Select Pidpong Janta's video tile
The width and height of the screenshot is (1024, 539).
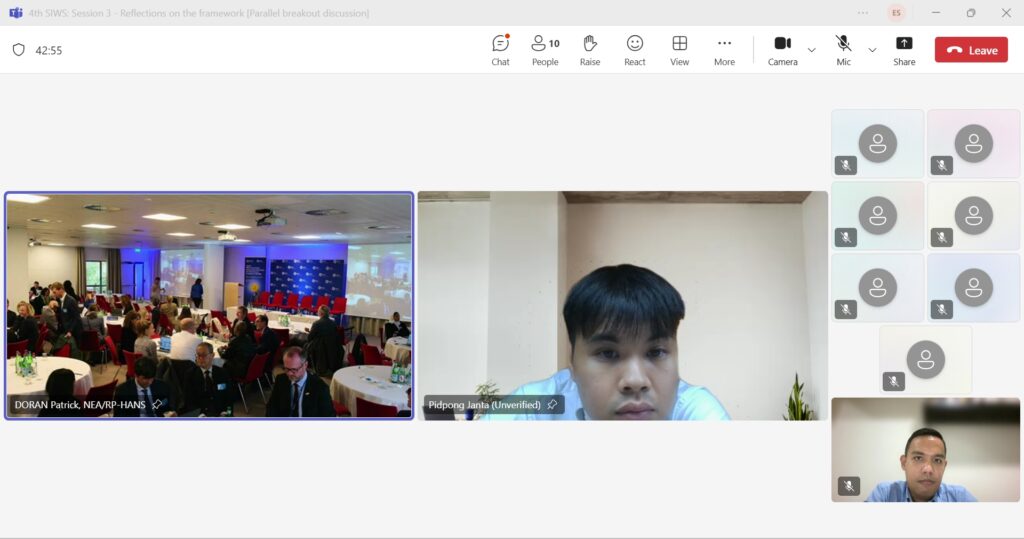[x=622, y=300]
